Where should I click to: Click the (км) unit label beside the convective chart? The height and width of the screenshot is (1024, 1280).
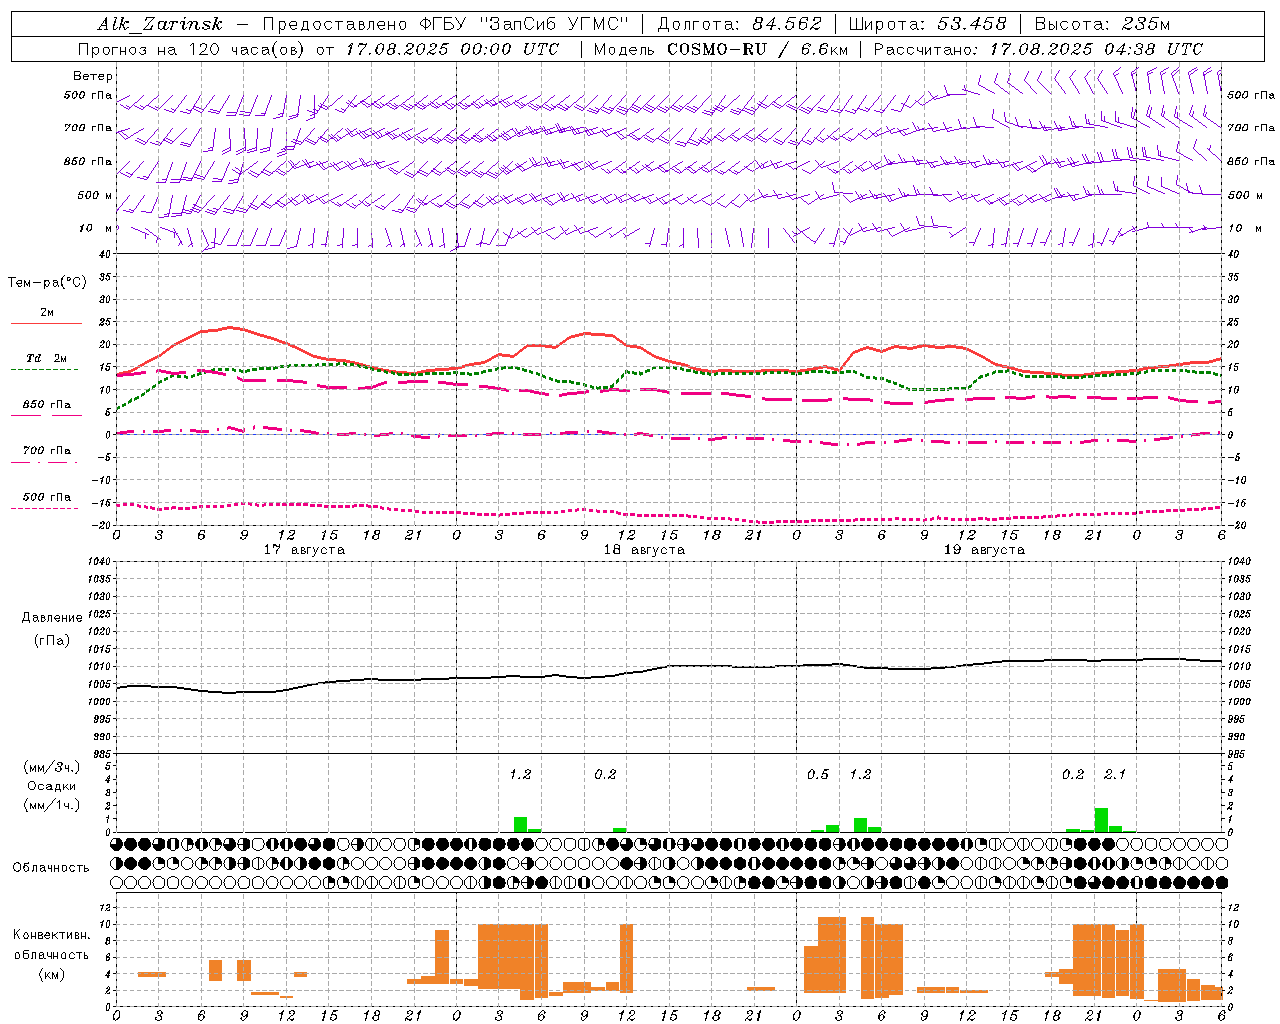52,974
